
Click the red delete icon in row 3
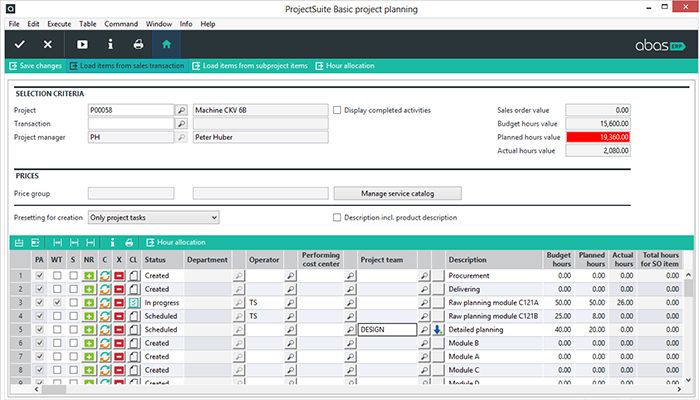[118, 302]
